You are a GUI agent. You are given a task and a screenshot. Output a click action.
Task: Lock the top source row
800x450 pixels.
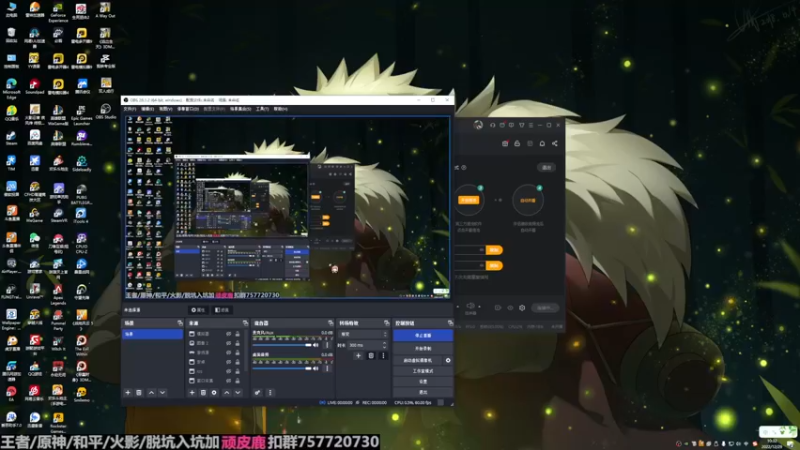coord(237,334)
